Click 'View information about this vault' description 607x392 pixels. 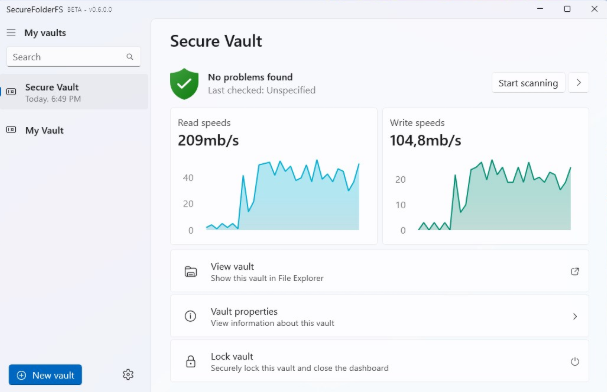272,323
